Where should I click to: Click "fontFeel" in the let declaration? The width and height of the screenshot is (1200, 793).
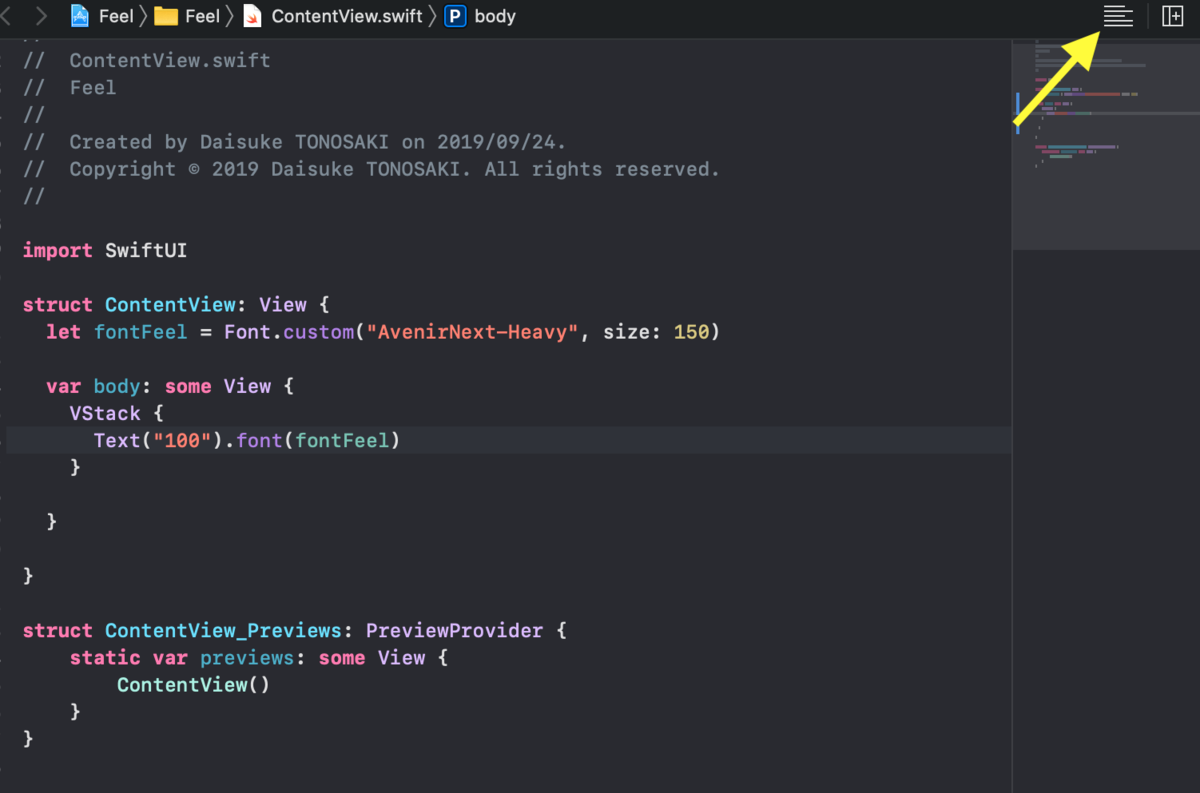pos(141,331)
